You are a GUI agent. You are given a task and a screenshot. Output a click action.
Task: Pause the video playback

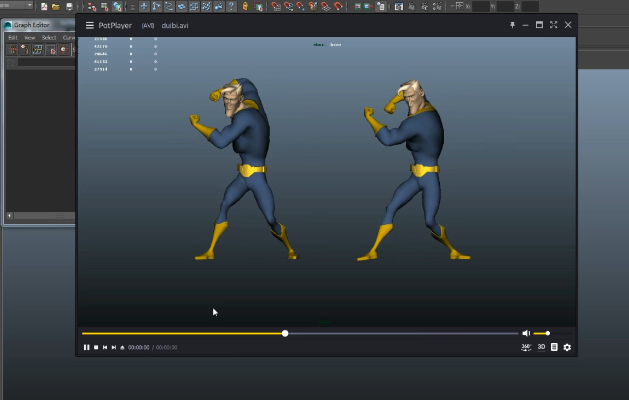click(86, 347)
